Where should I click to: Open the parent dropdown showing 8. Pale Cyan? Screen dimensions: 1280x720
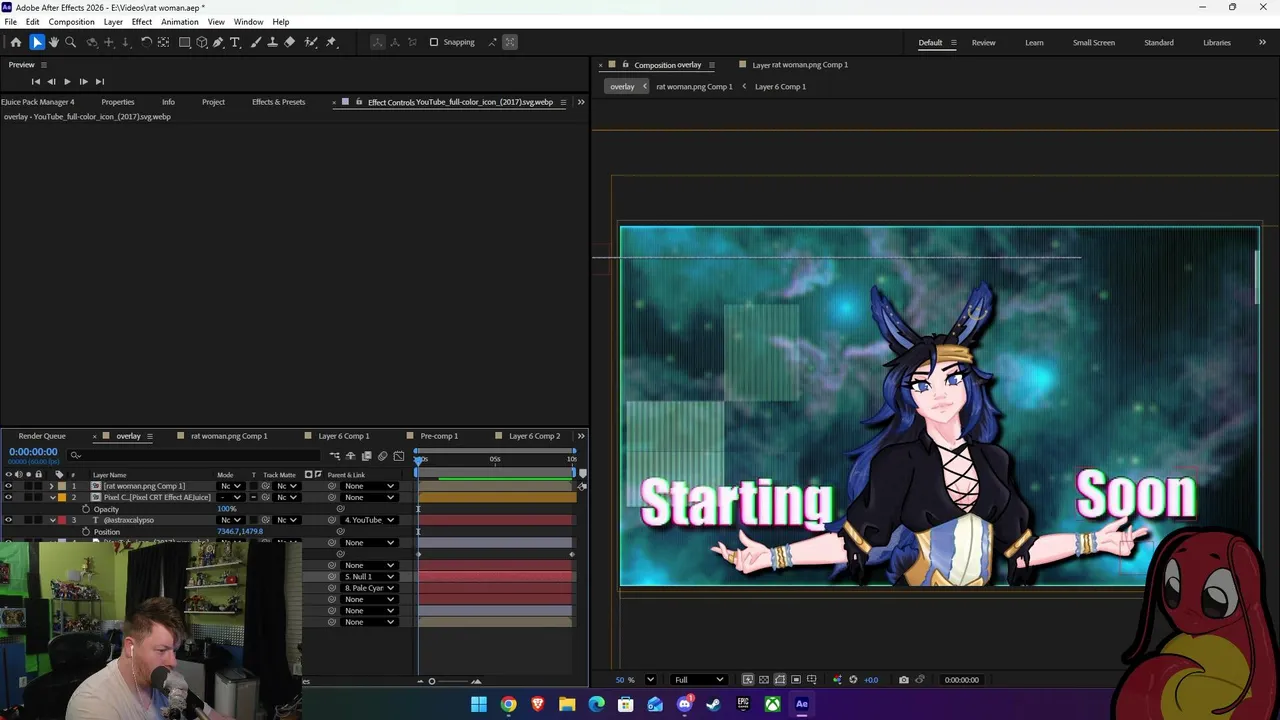369,588
